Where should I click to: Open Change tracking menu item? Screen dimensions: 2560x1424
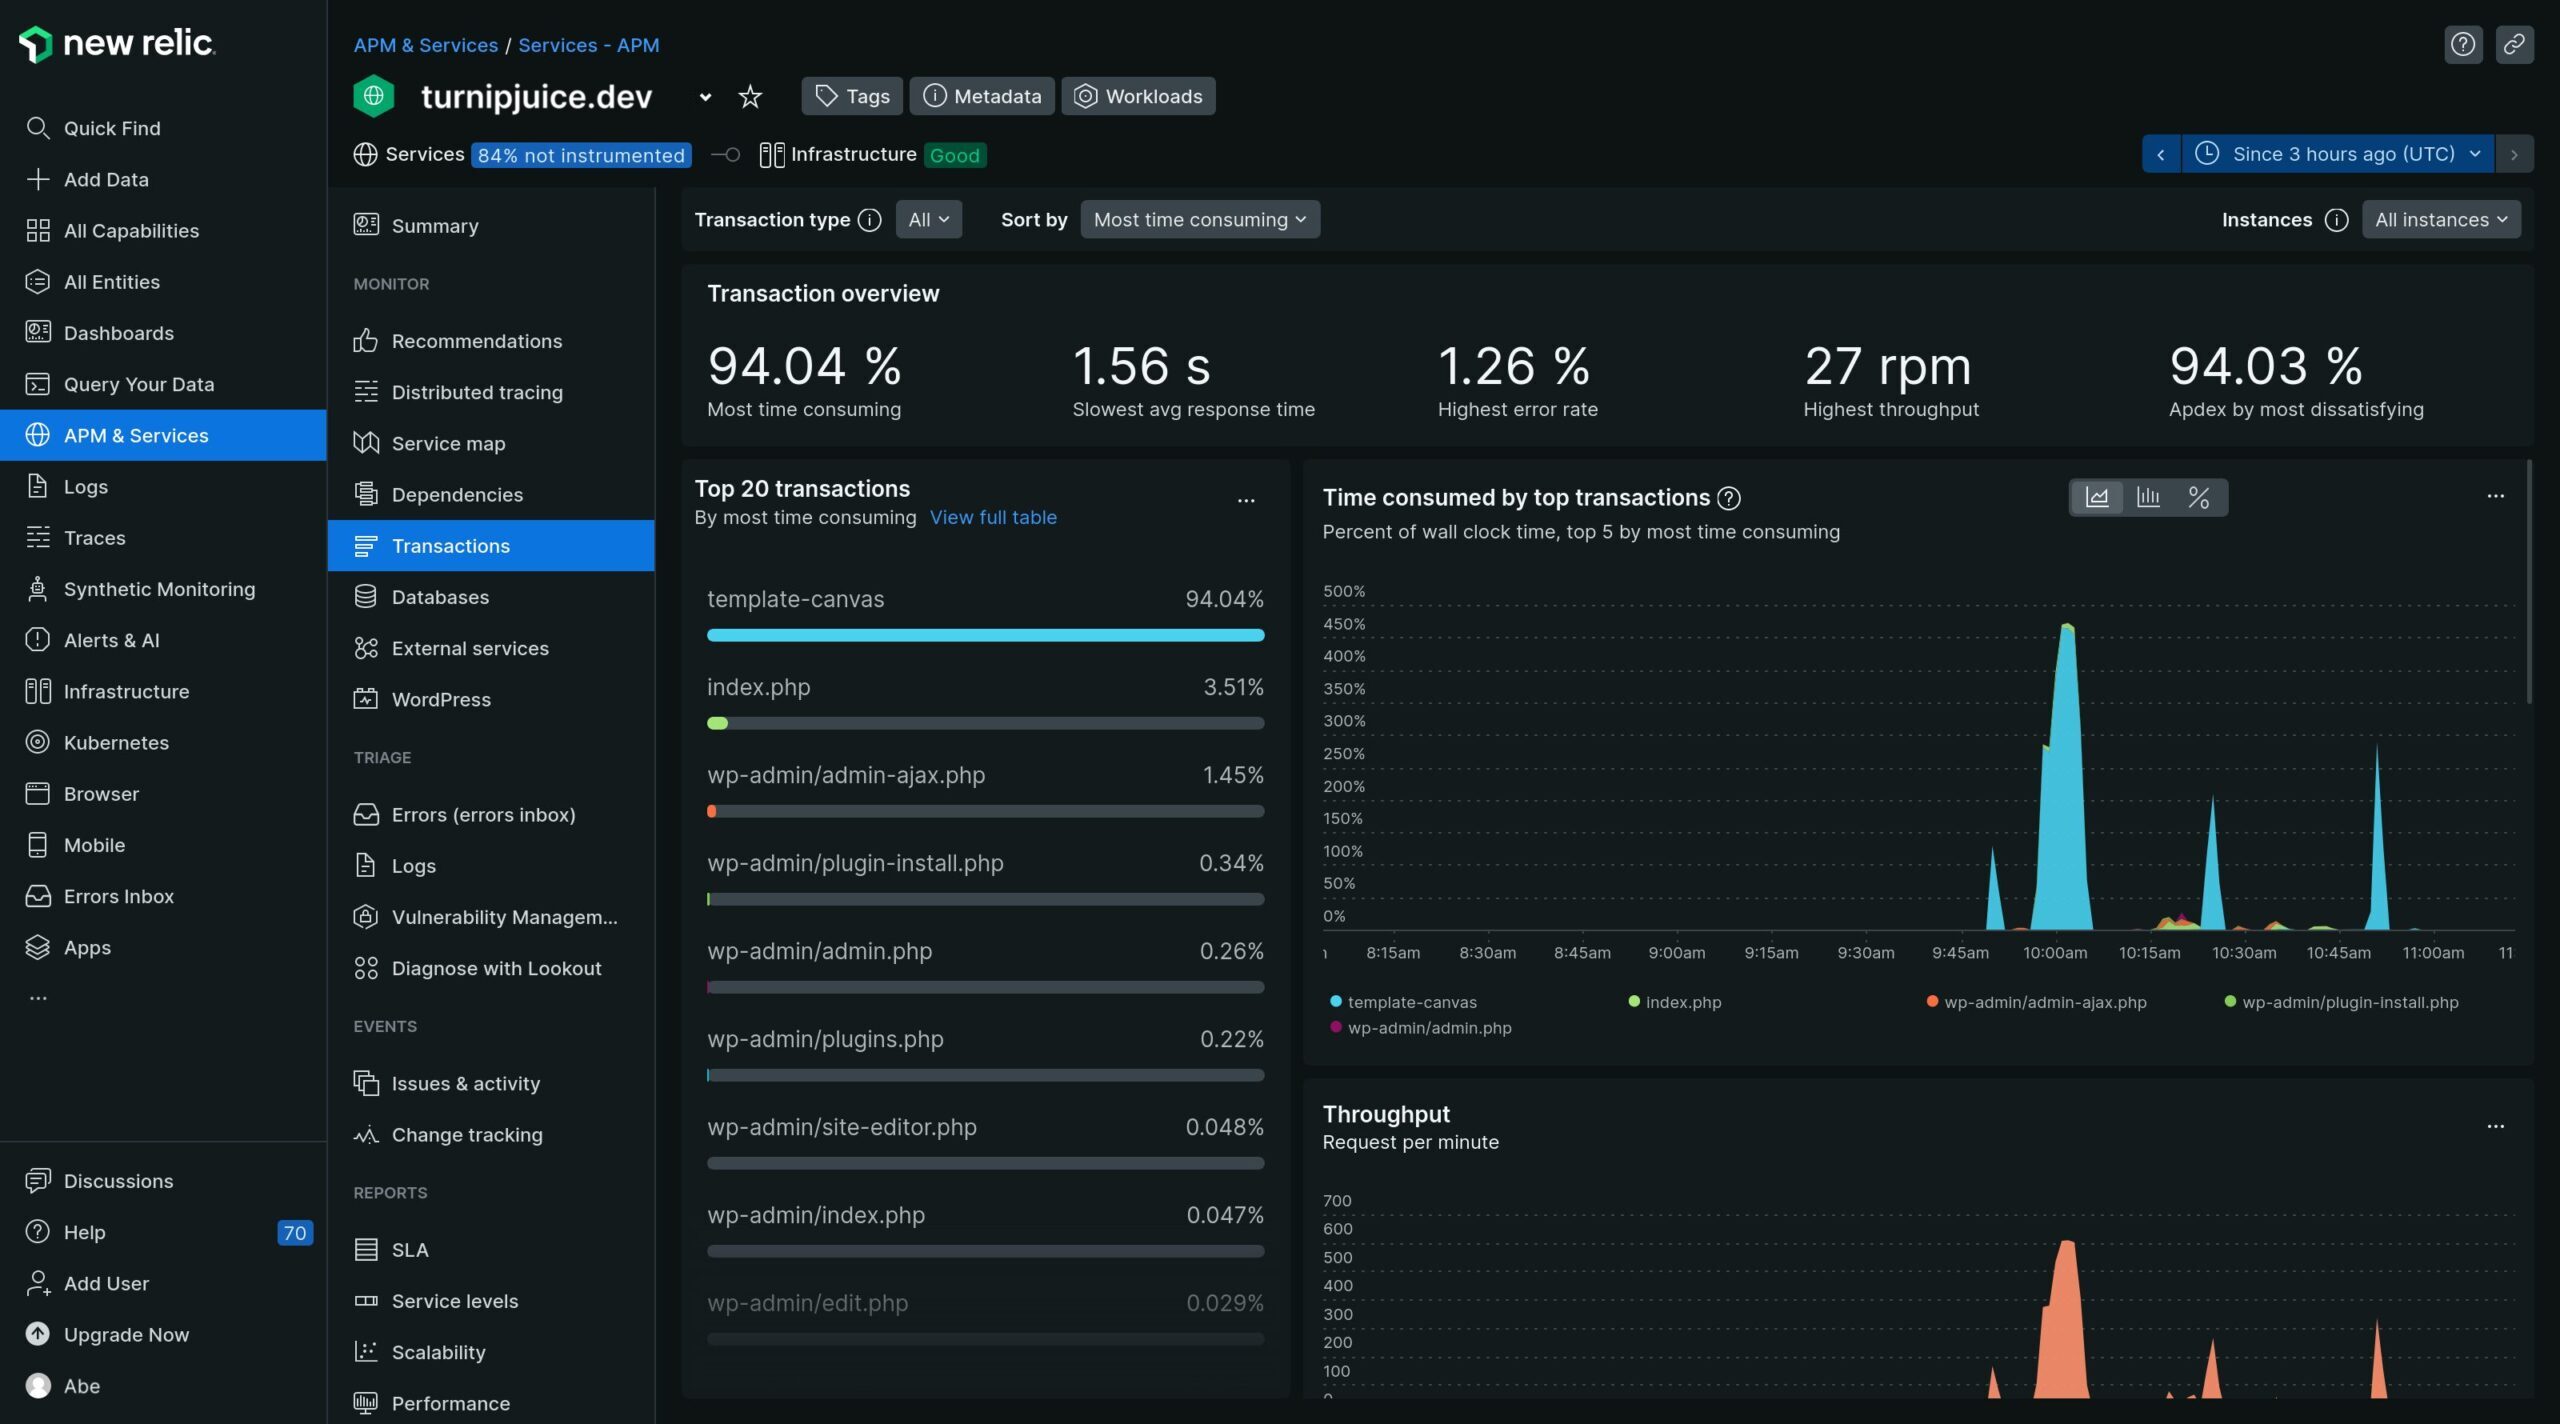(x=491, y=1135)
